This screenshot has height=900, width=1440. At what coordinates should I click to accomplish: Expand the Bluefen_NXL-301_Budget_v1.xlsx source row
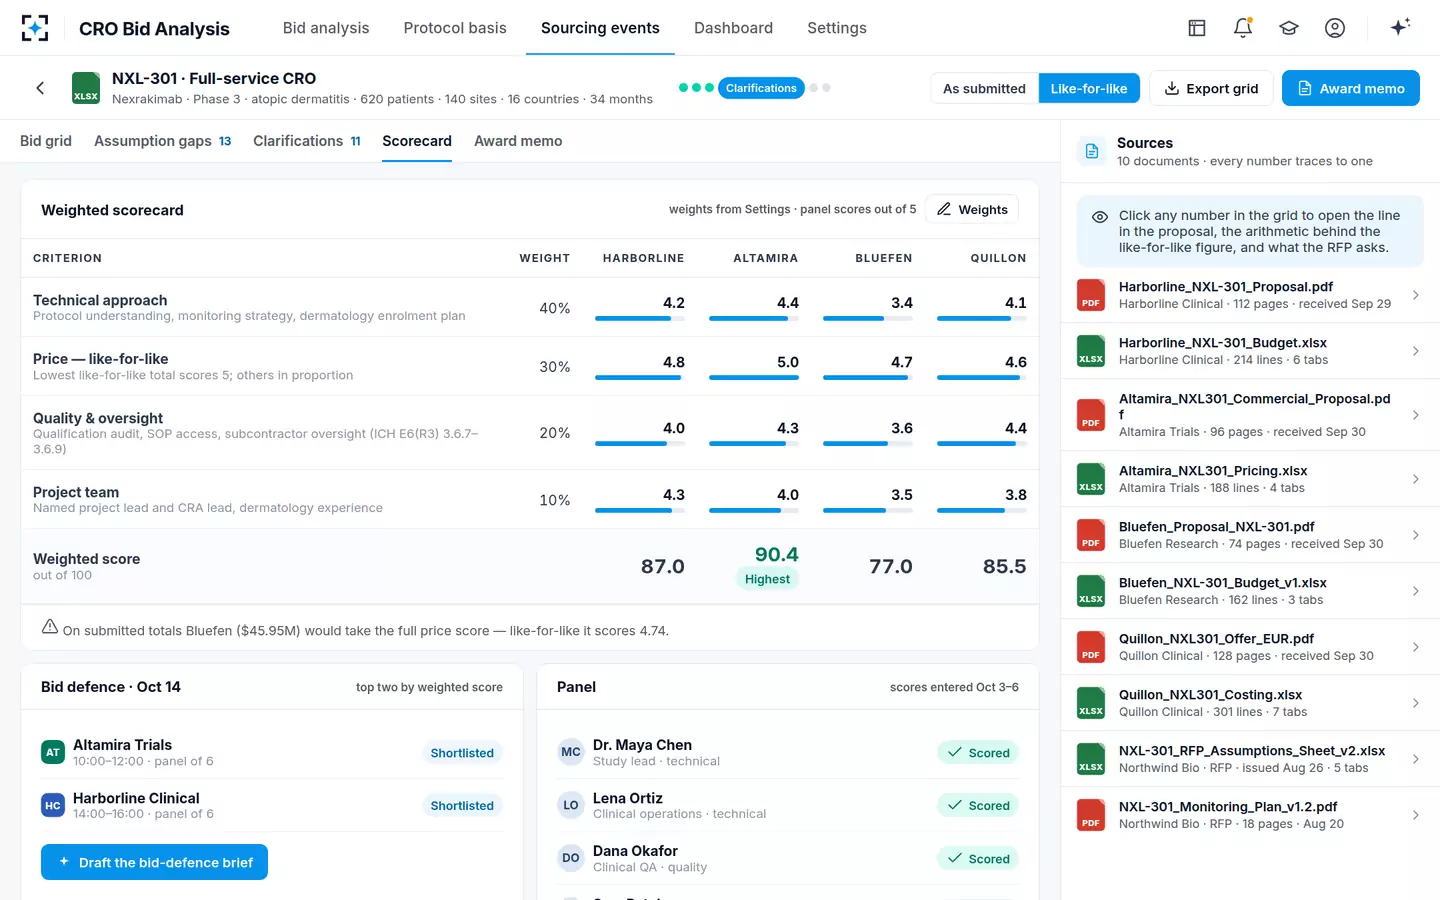[x=1250, y=591]
